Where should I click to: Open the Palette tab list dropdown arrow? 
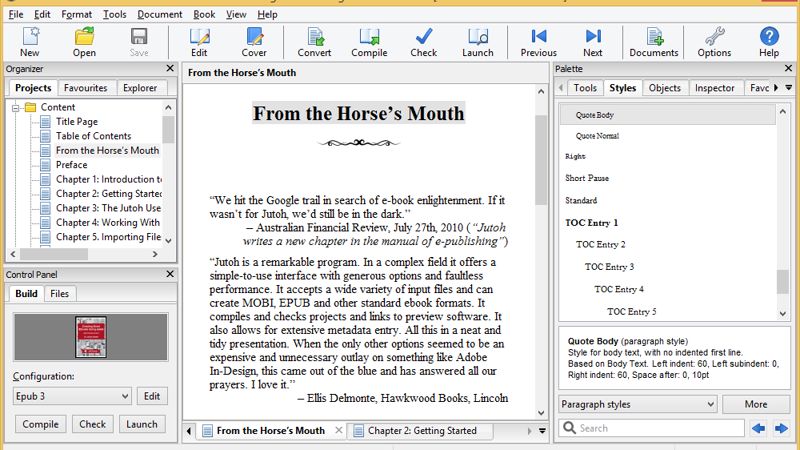coord(789,88)
